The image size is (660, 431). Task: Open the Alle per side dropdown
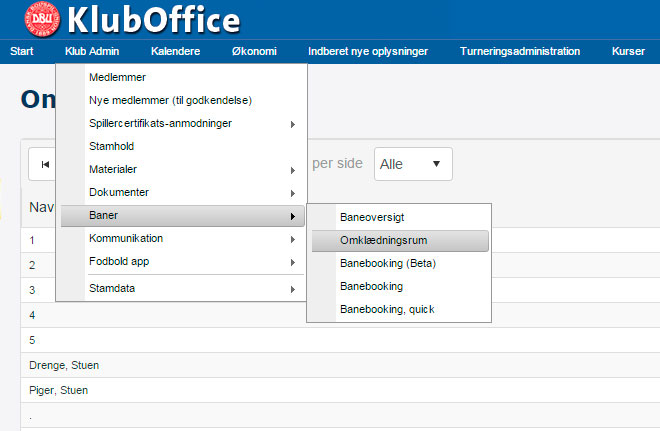click(x=413, y=164)
